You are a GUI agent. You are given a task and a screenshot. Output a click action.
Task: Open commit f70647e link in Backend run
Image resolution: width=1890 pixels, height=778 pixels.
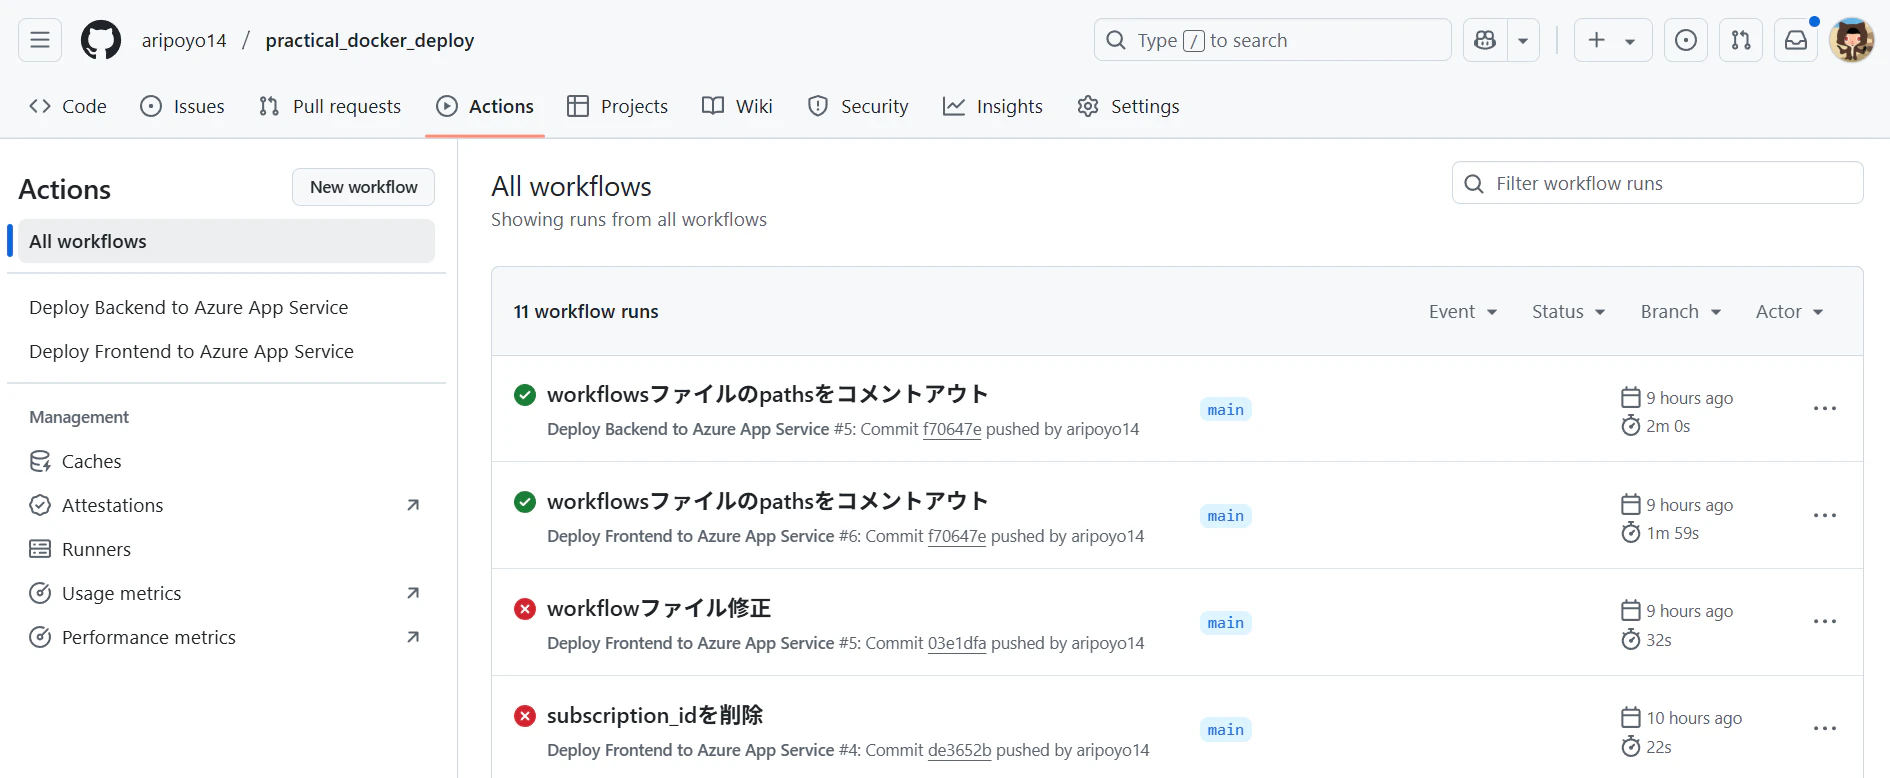(951, 429)
